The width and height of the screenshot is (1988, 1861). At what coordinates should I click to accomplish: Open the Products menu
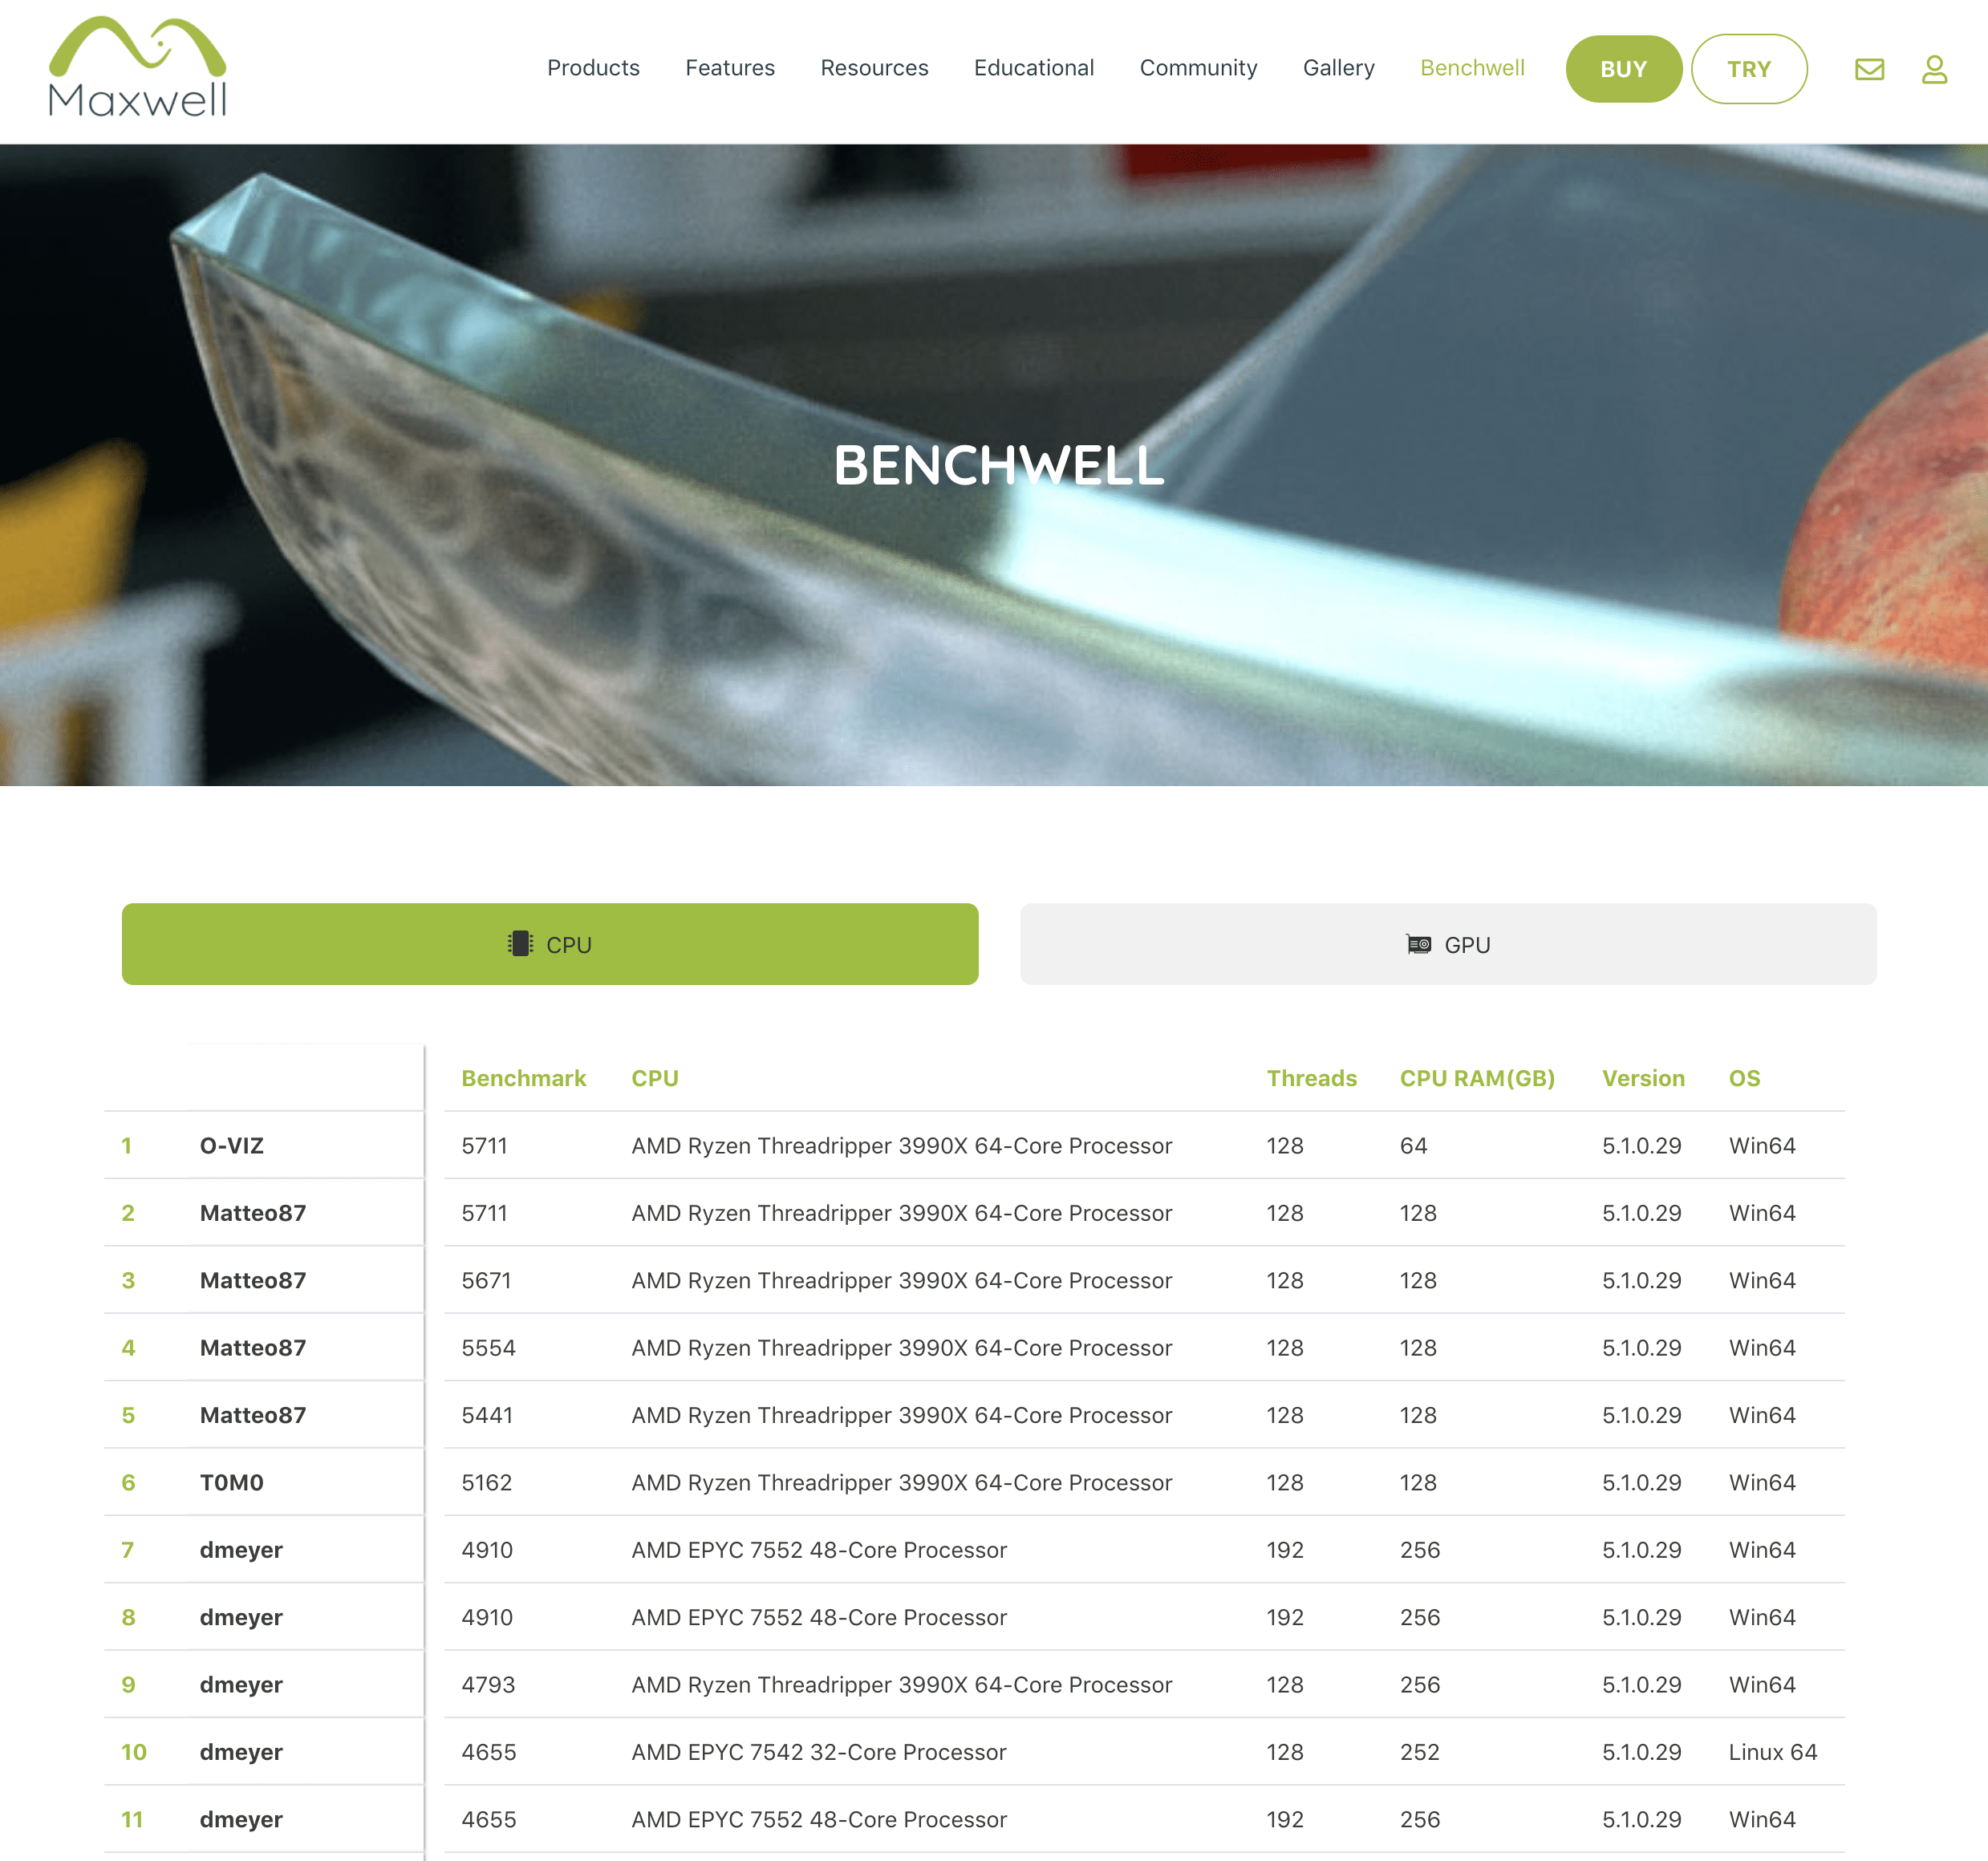coord(593,68)
